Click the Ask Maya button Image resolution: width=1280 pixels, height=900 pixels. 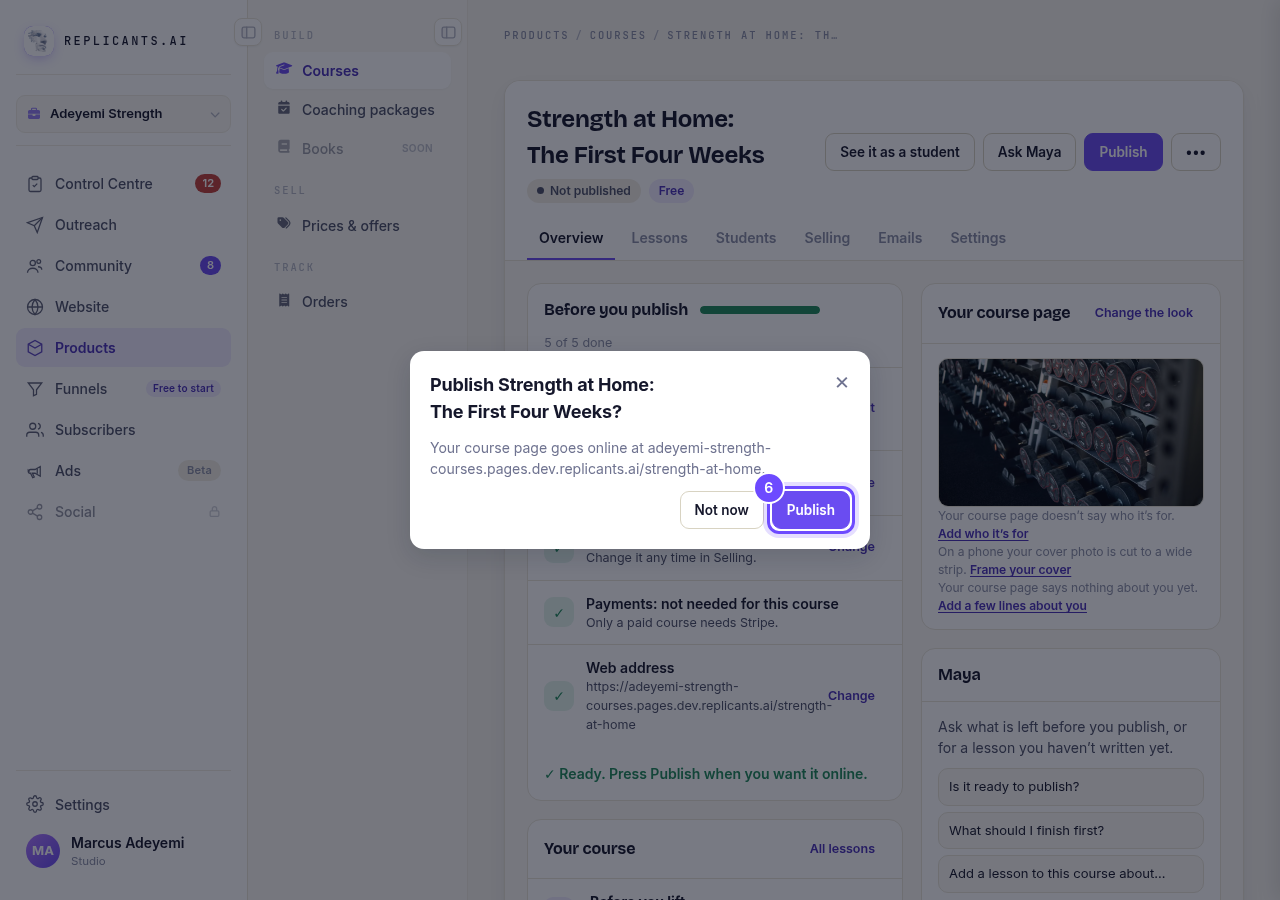[x=1029, y=152]
